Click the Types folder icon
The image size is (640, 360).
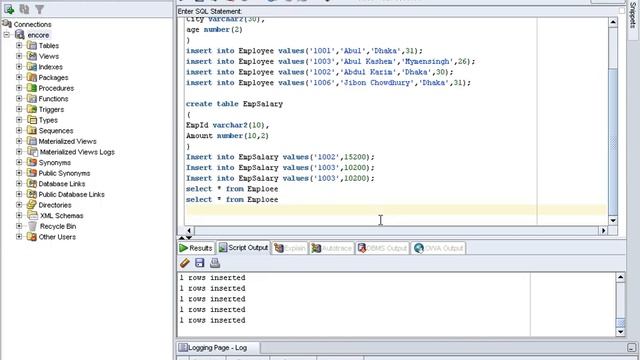(x=31, y=120)
